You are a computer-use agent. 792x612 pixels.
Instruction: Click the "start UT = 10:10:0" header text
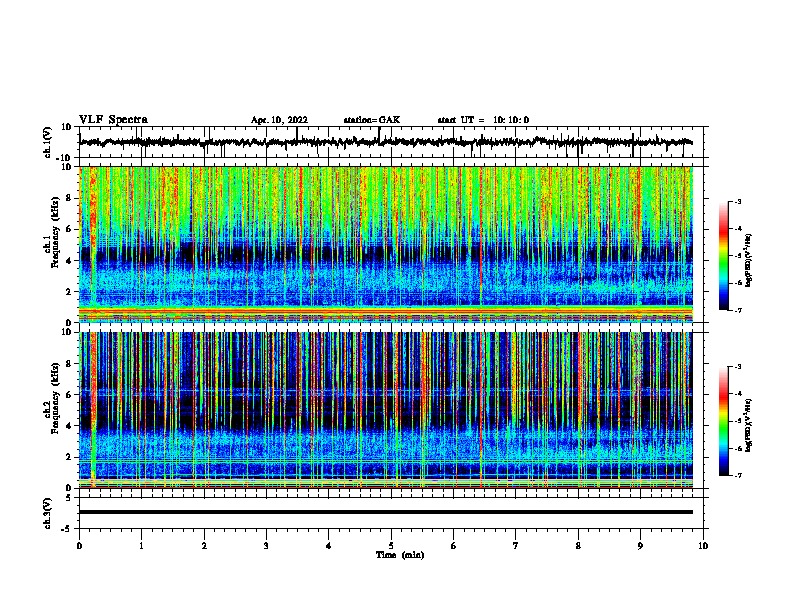click(x=483, y=120)
